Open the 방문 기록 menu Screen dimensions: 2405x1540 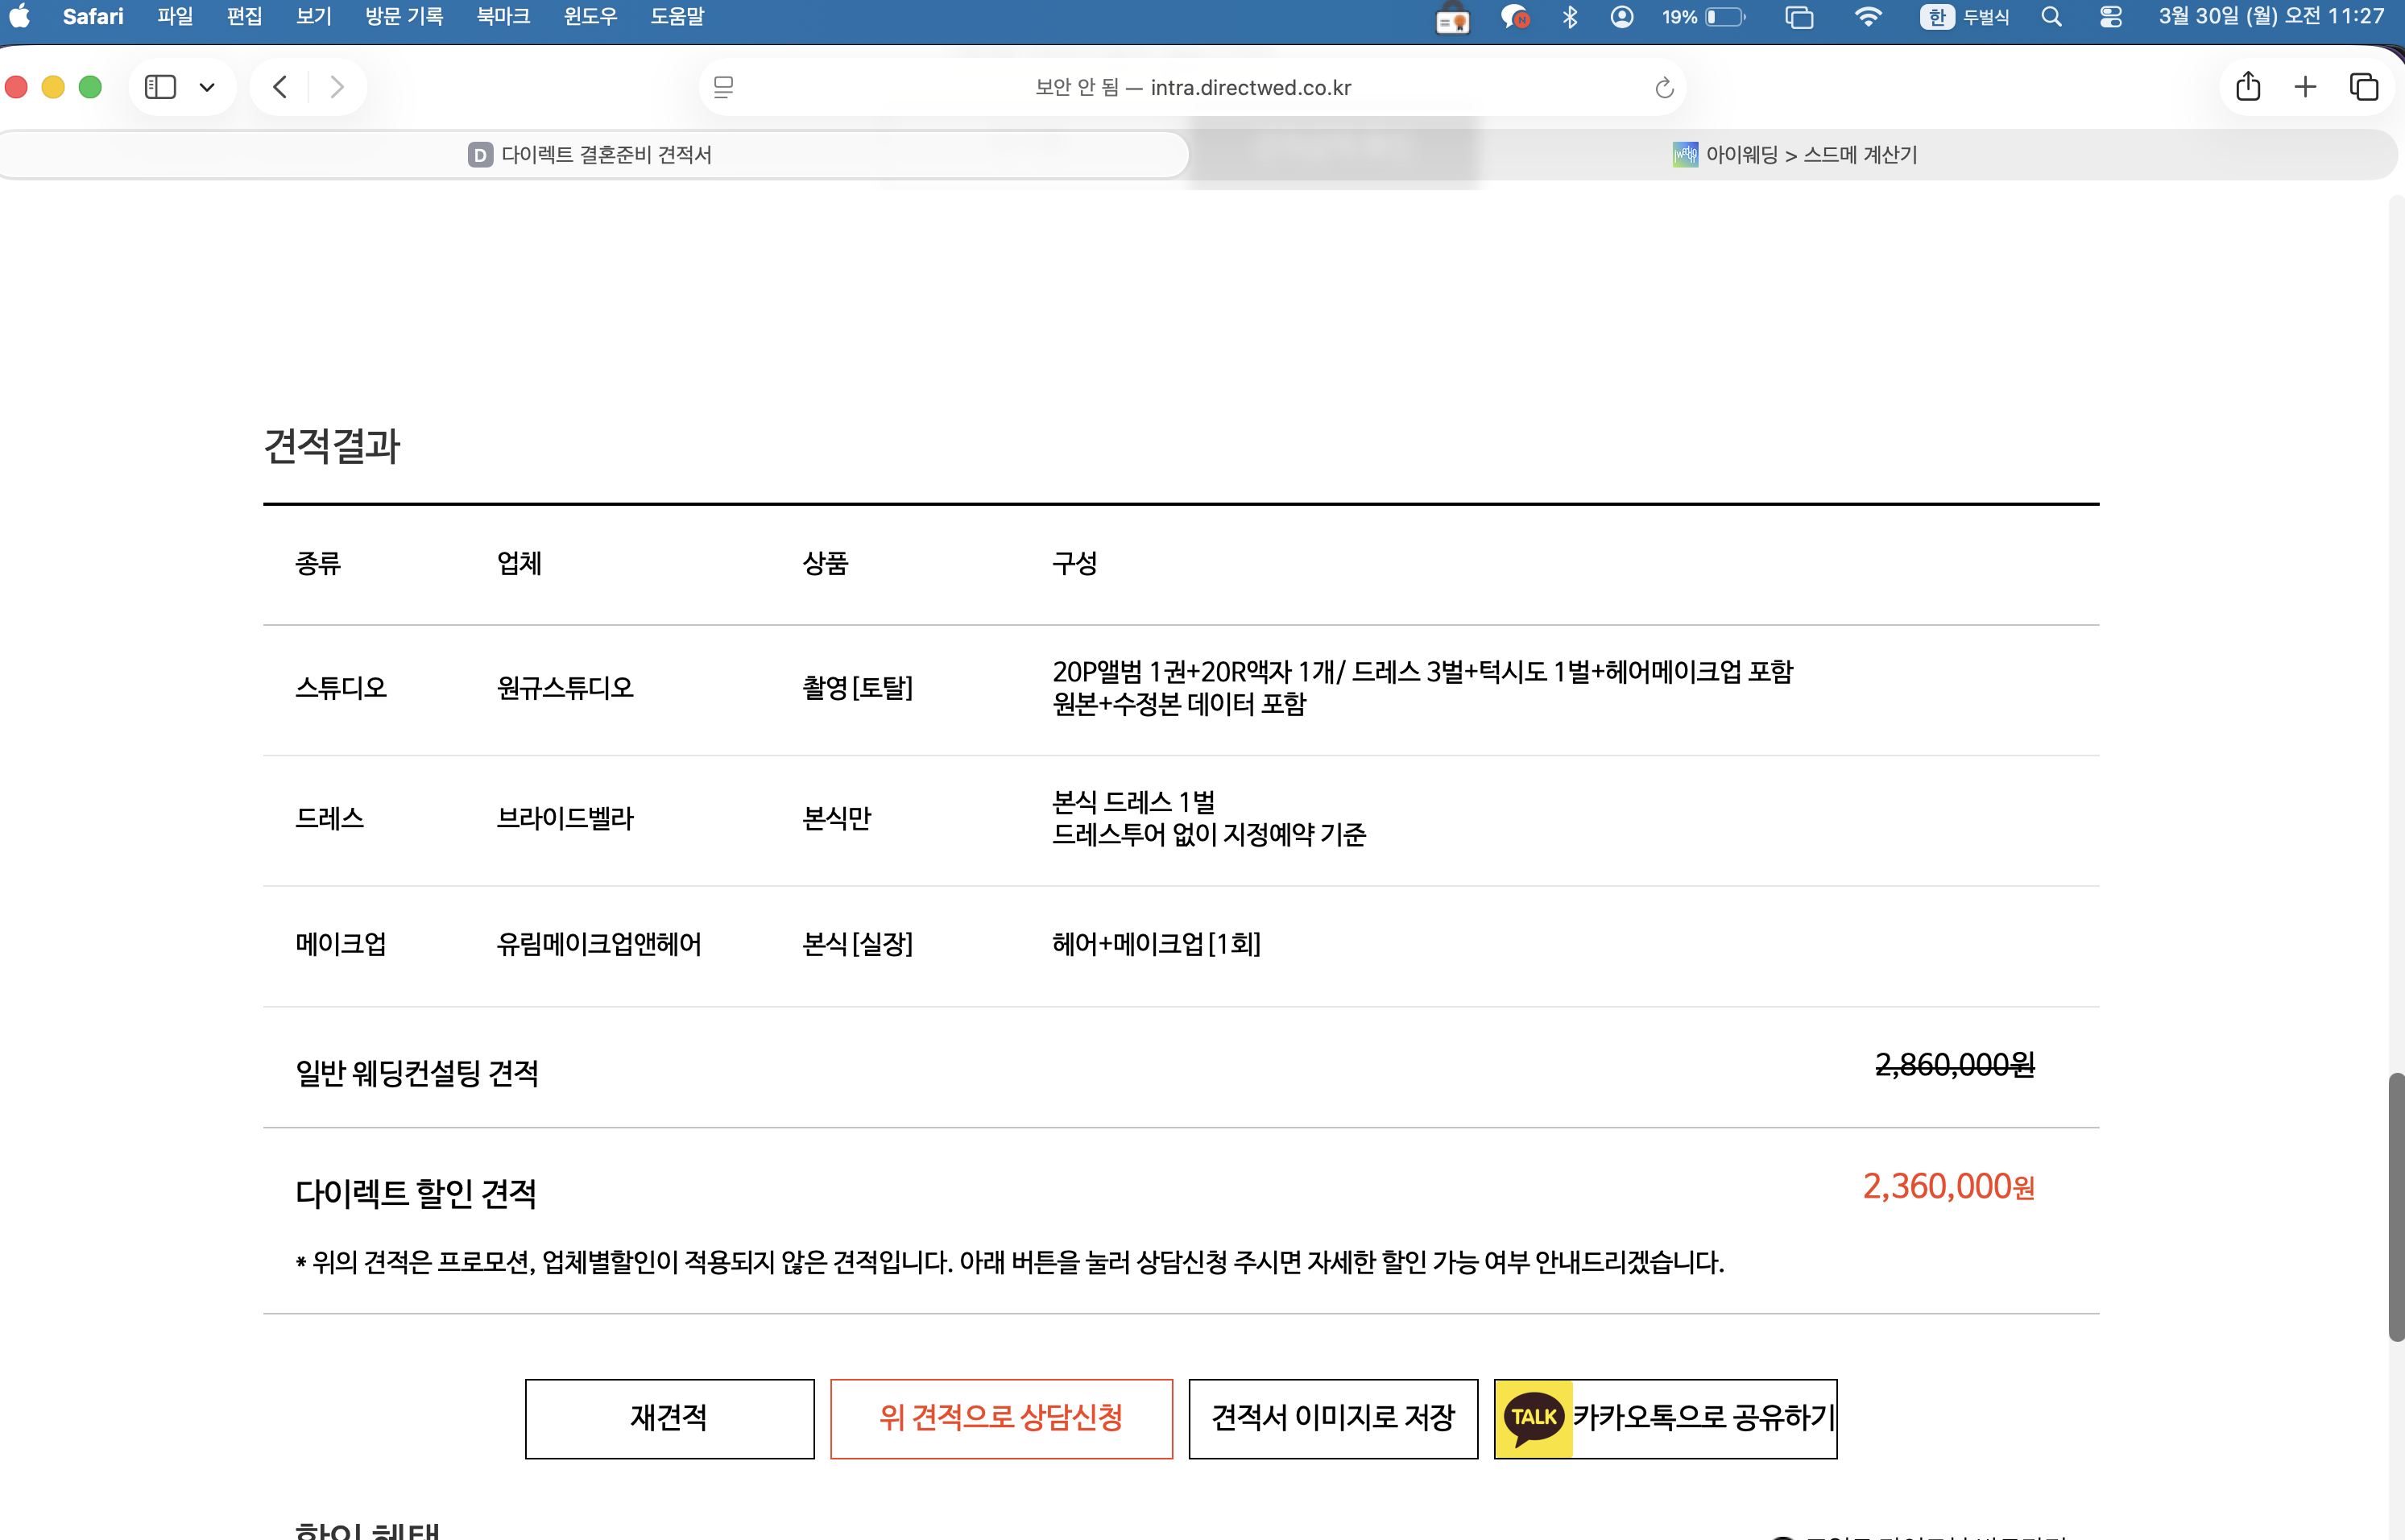click(403, 16)
